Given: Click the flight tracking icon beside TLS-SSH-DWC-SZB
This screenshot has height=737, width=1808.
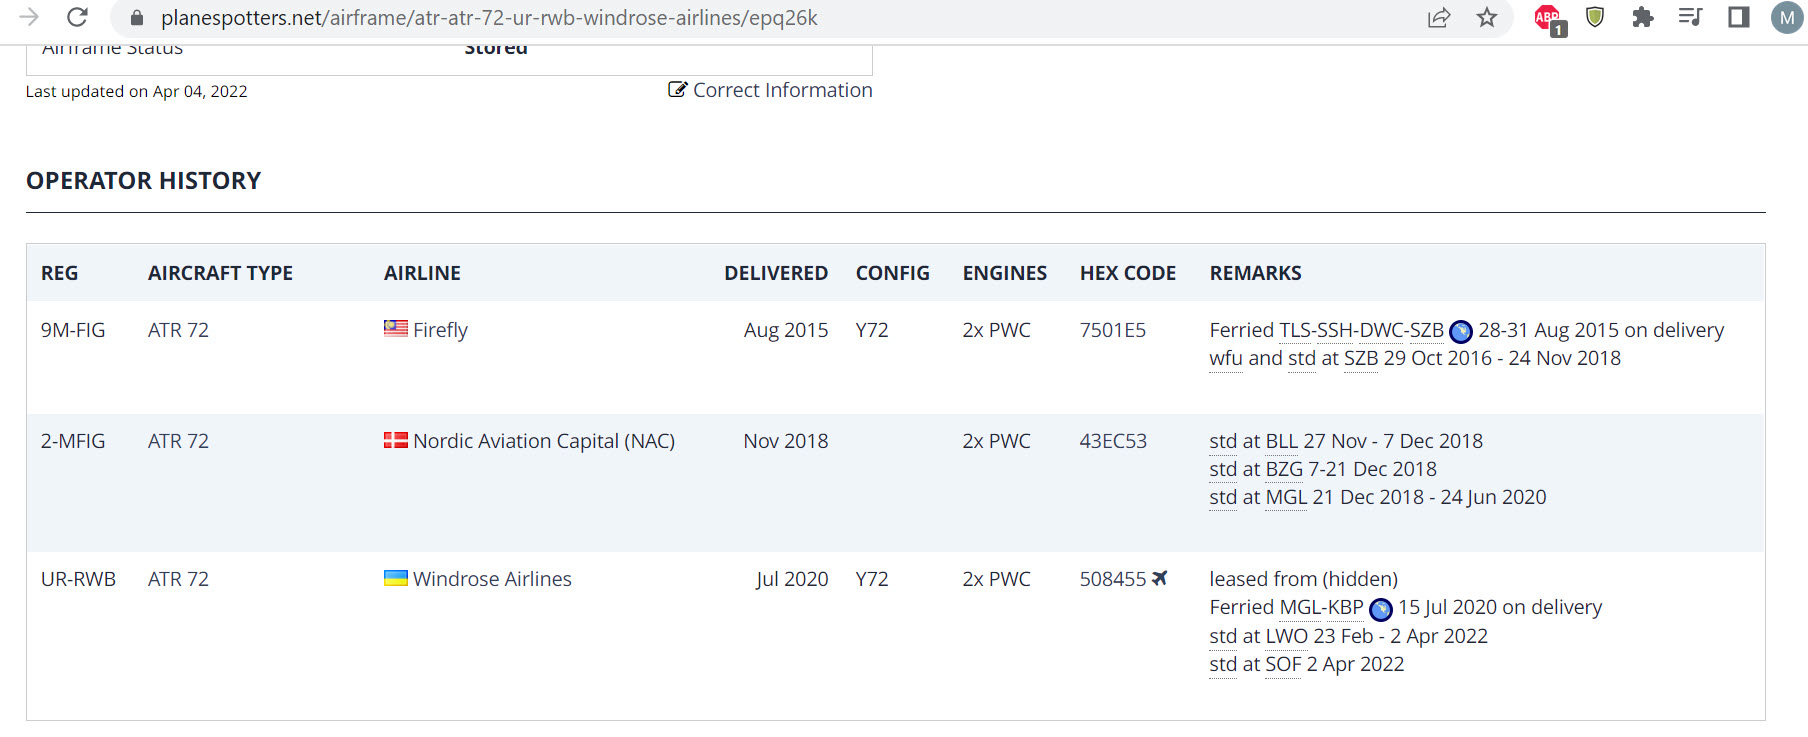Looking at the screenshot, I should [1460, 331].
